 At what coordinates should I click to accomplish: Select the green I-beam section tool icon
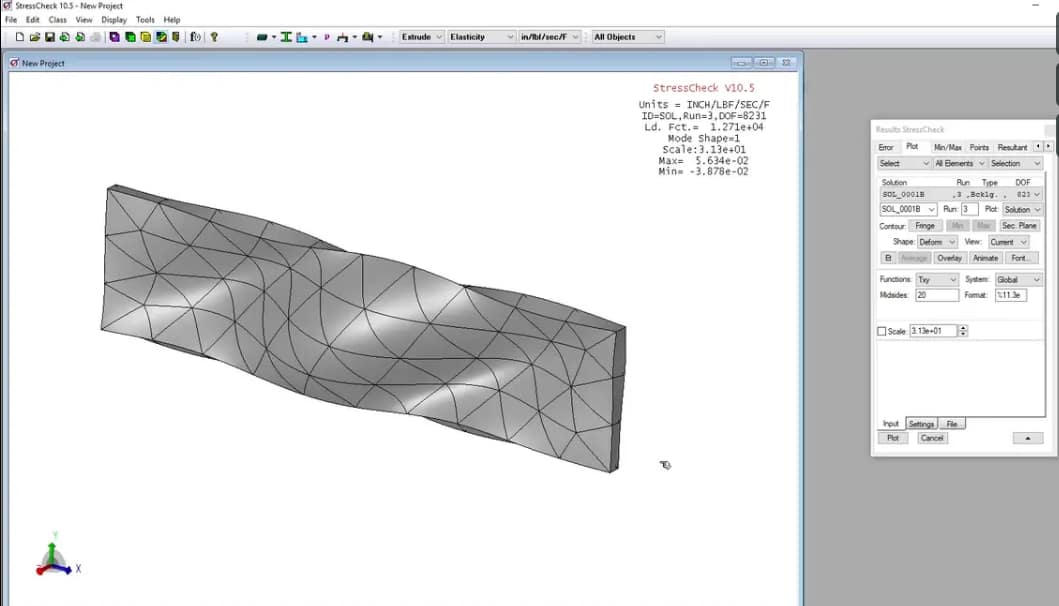point(286,36)
